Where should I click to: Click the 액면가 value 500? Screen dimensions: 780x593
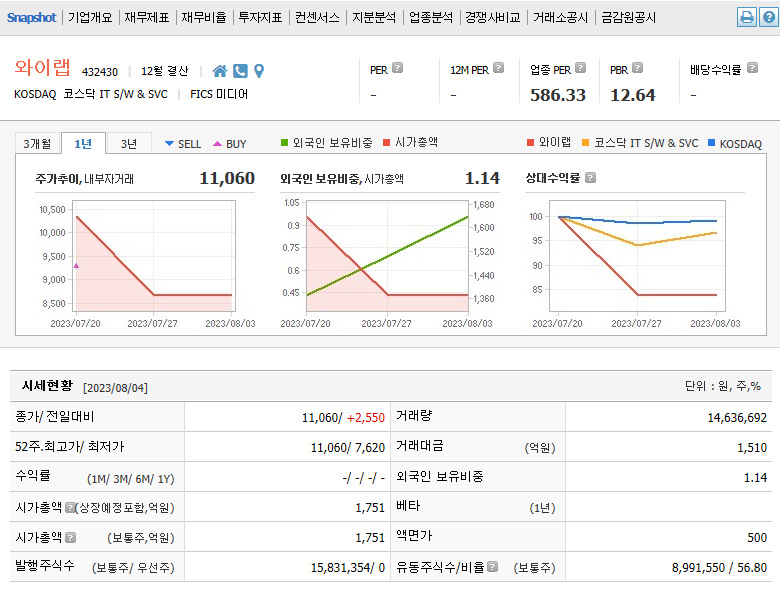pyautogui.click(x=757, y=537)
